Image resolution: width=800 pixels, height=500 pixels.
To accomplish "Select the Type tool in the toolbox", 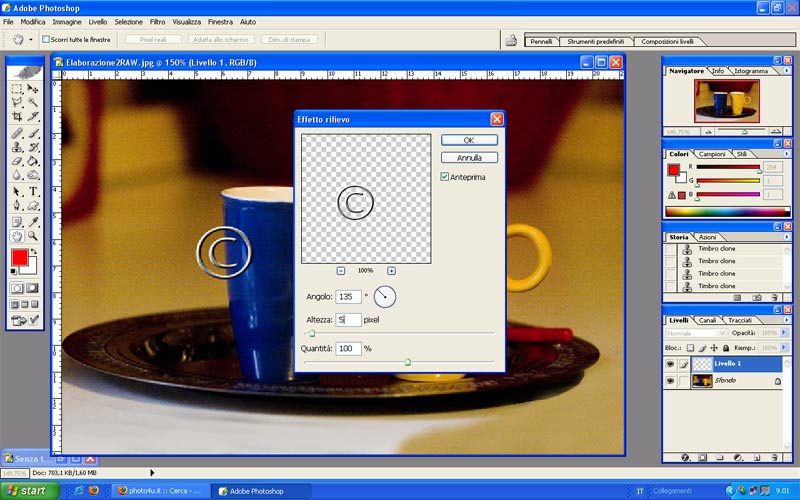I will click(33, 190).
